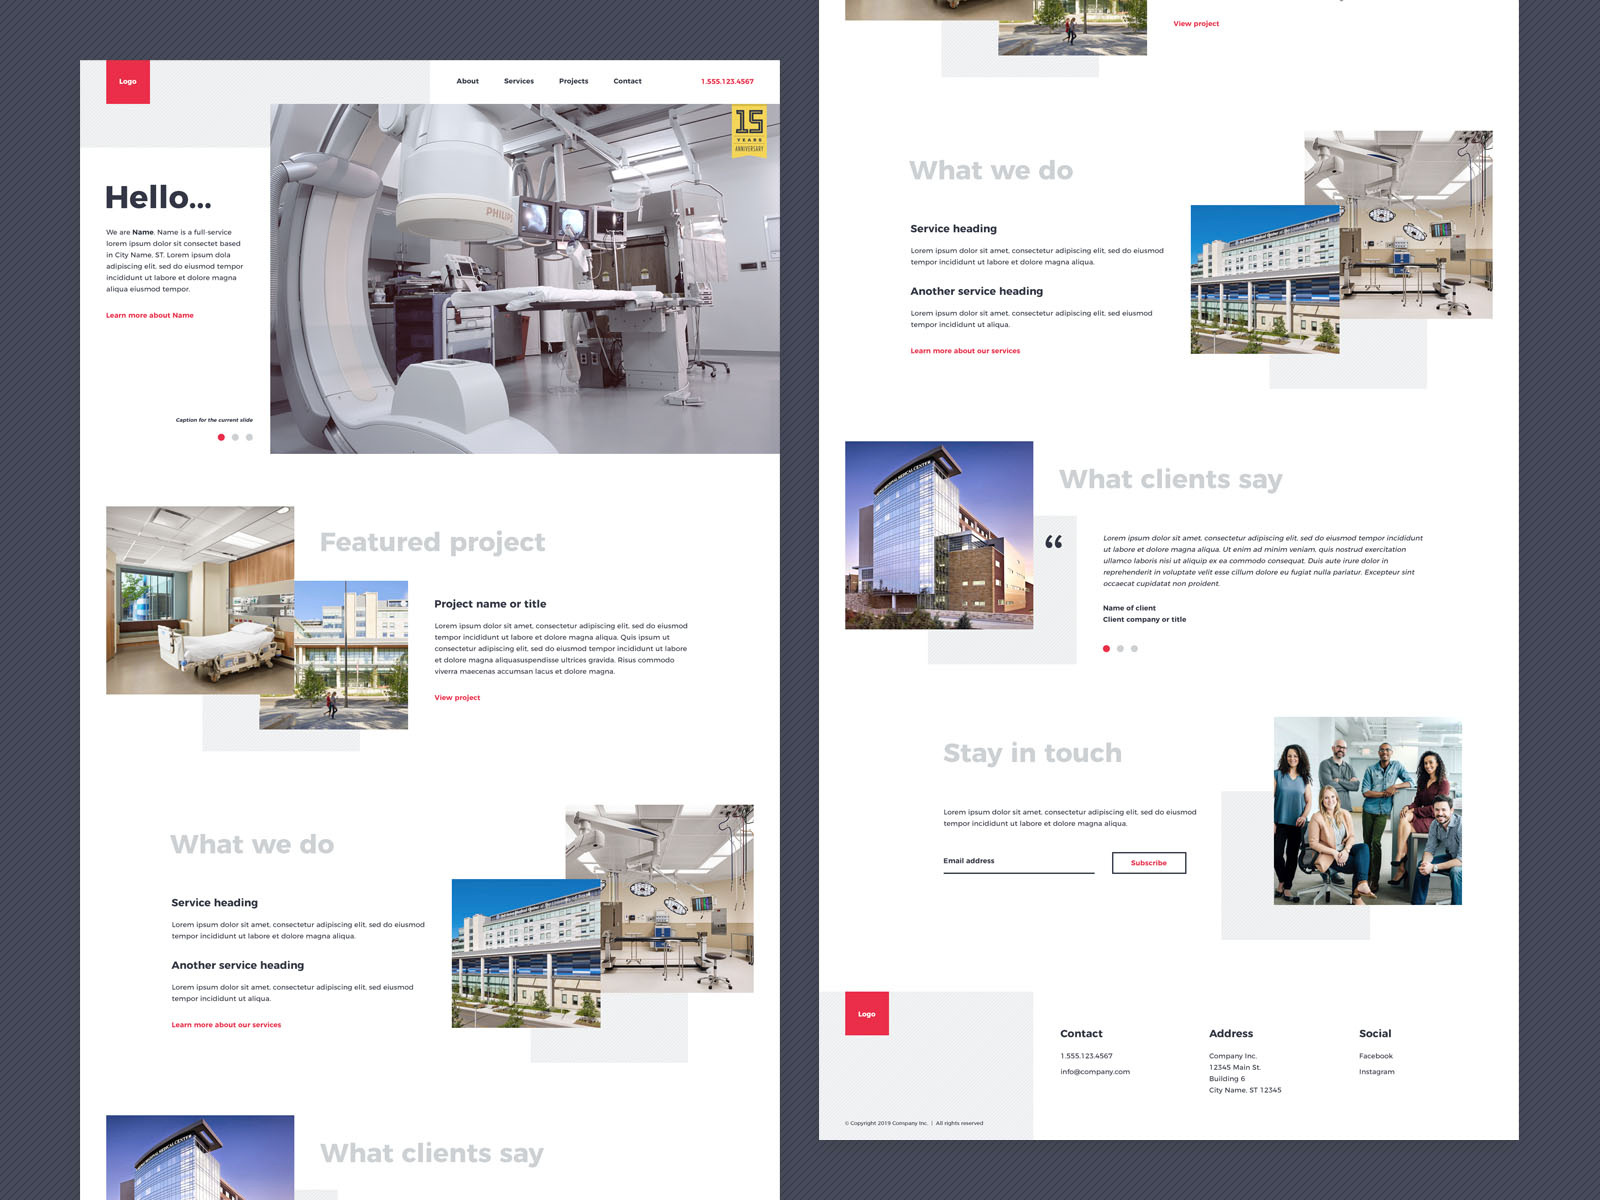
Task: Click the quotation mark icon beside the testimonial
Action: (1052, 543)
